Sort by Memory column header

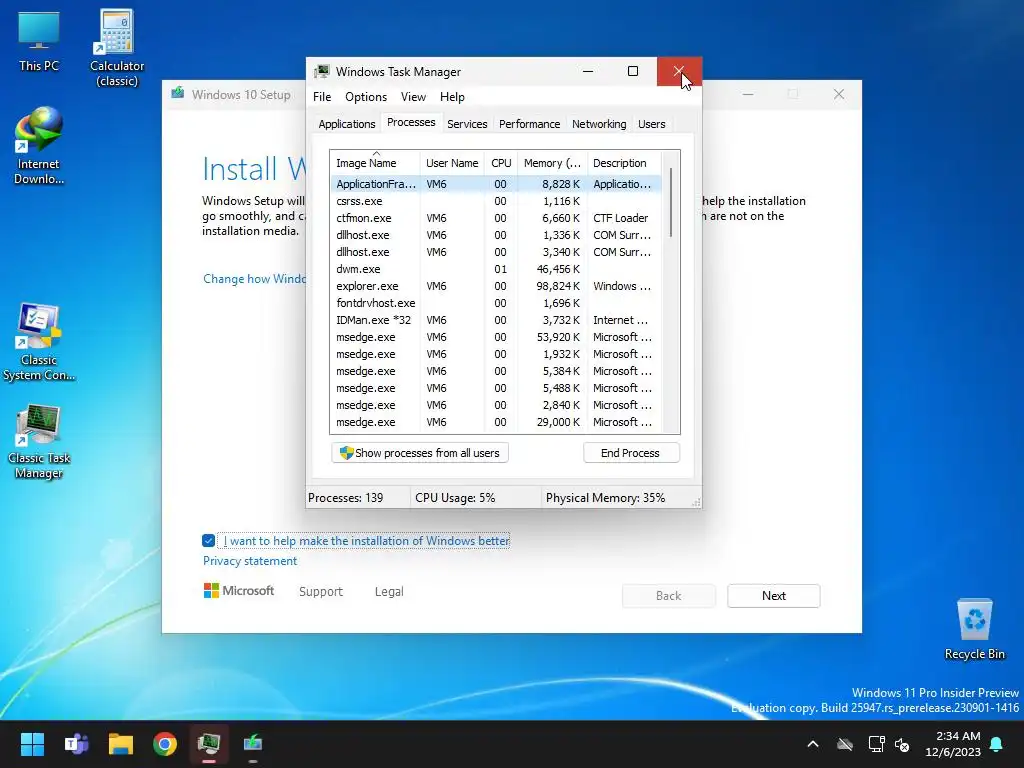(552, 163)
